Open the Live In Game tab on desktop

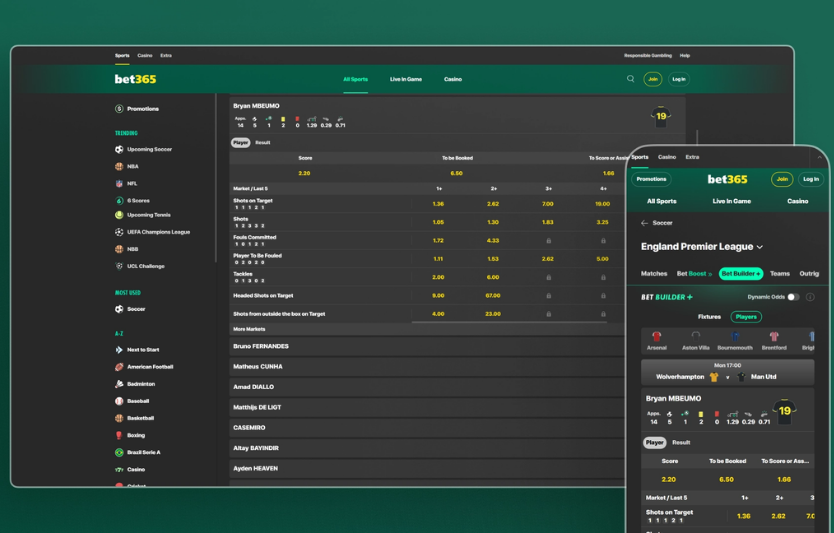click(406, 79)
